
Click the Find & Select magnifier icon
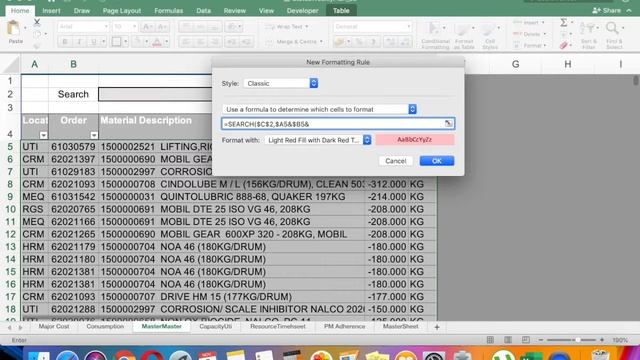pos(613,36)
